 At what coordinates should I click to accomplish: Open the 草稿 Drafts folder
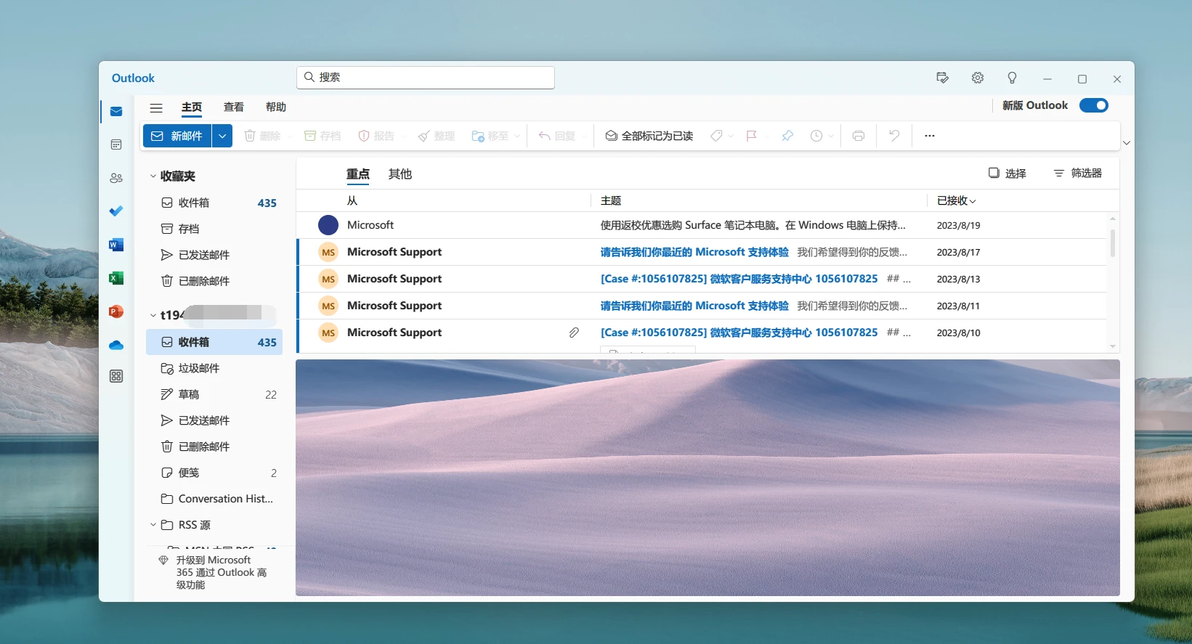[214, 395]
